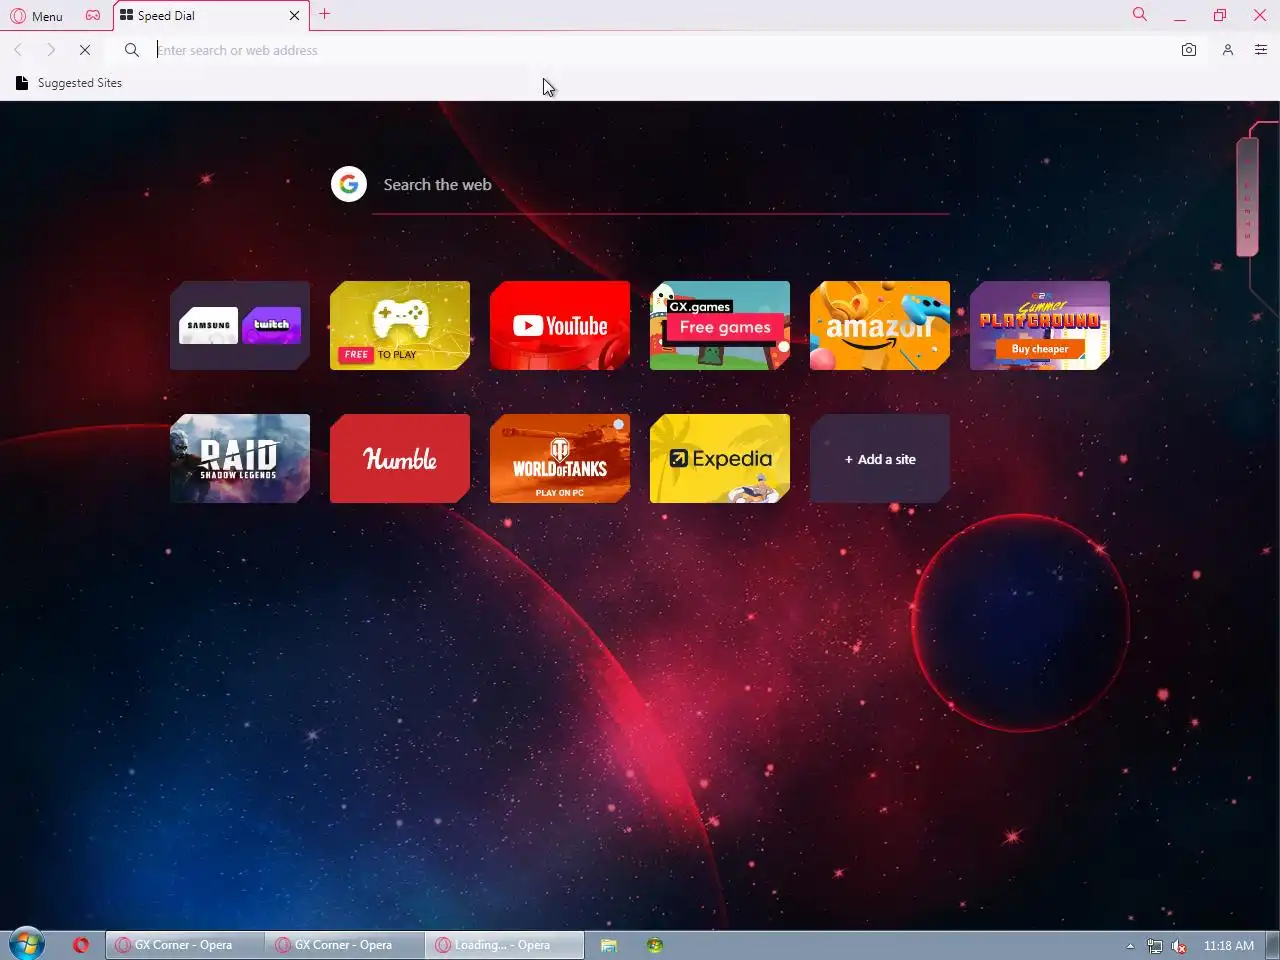Click the network tray icon
Image resolution: width=1280 pixels, height=960 pixels.
[1155, 946]
